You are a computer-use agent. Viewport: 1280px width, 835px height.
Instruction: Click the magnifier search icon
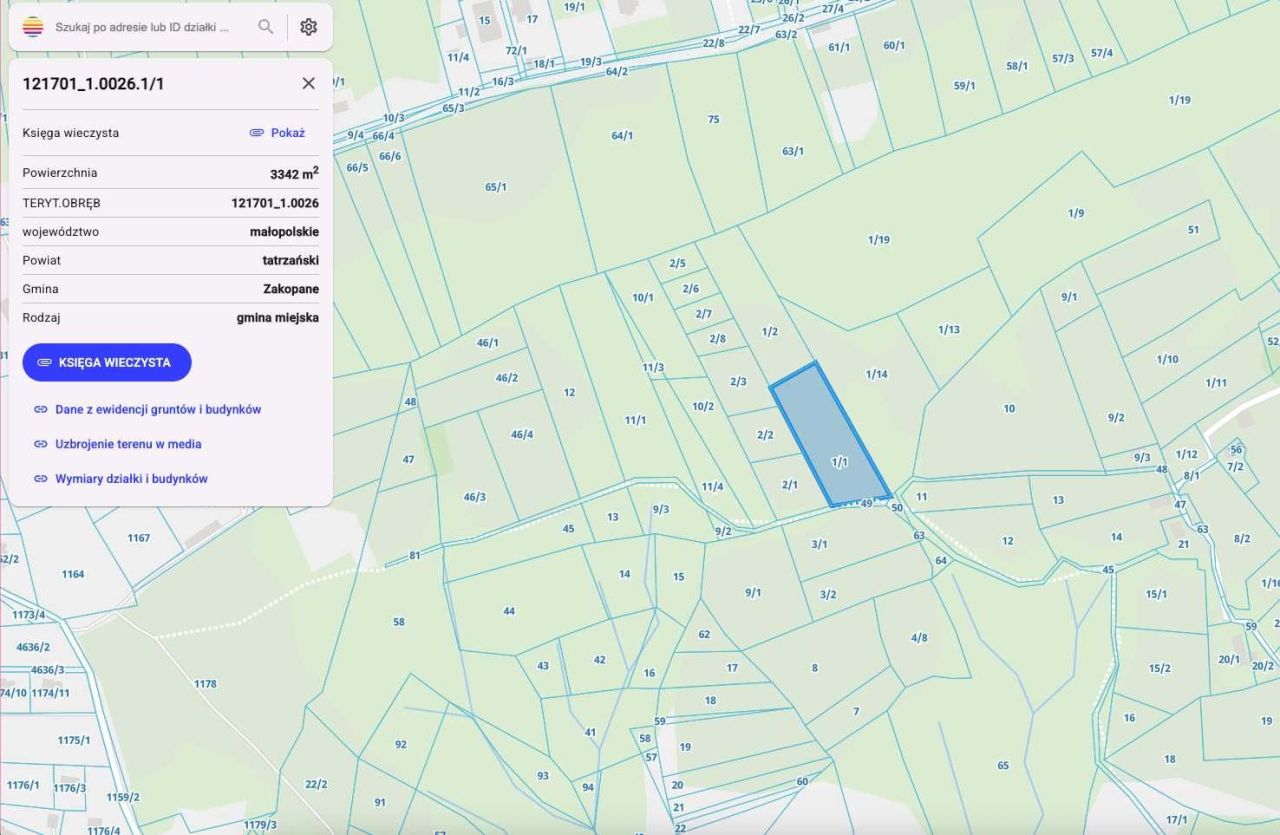pos(265,27)
